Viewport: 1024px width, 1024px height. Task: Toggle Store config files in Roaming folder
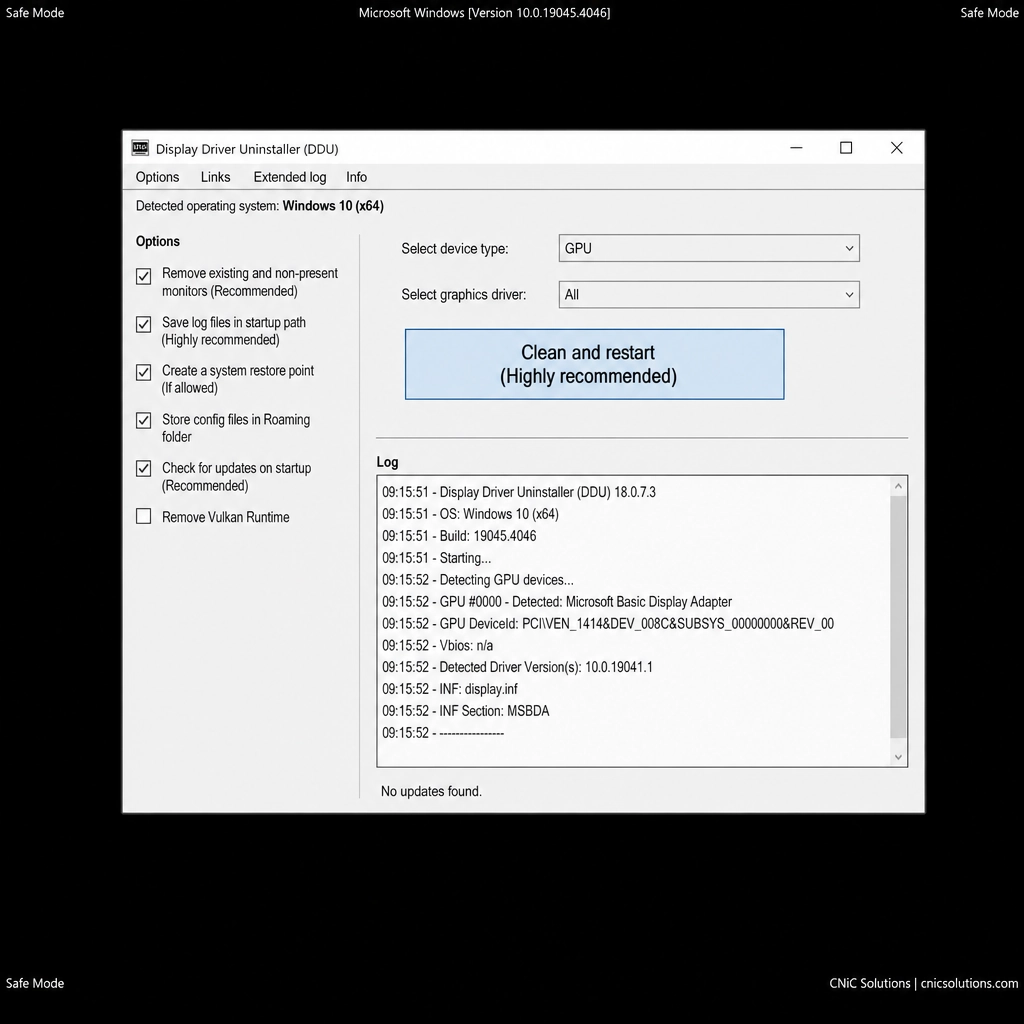pyautogui.click(x=144, y=421)
